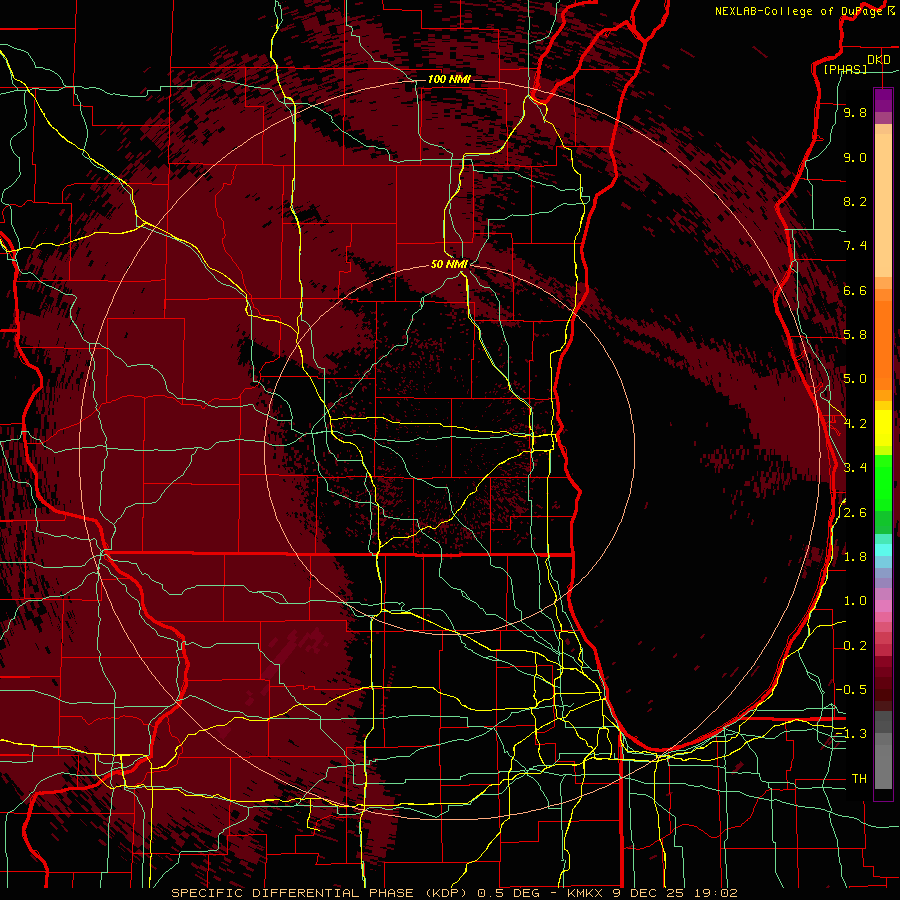Click the 6.6 value on color scale
900x900 pixels.
point(855,290)
